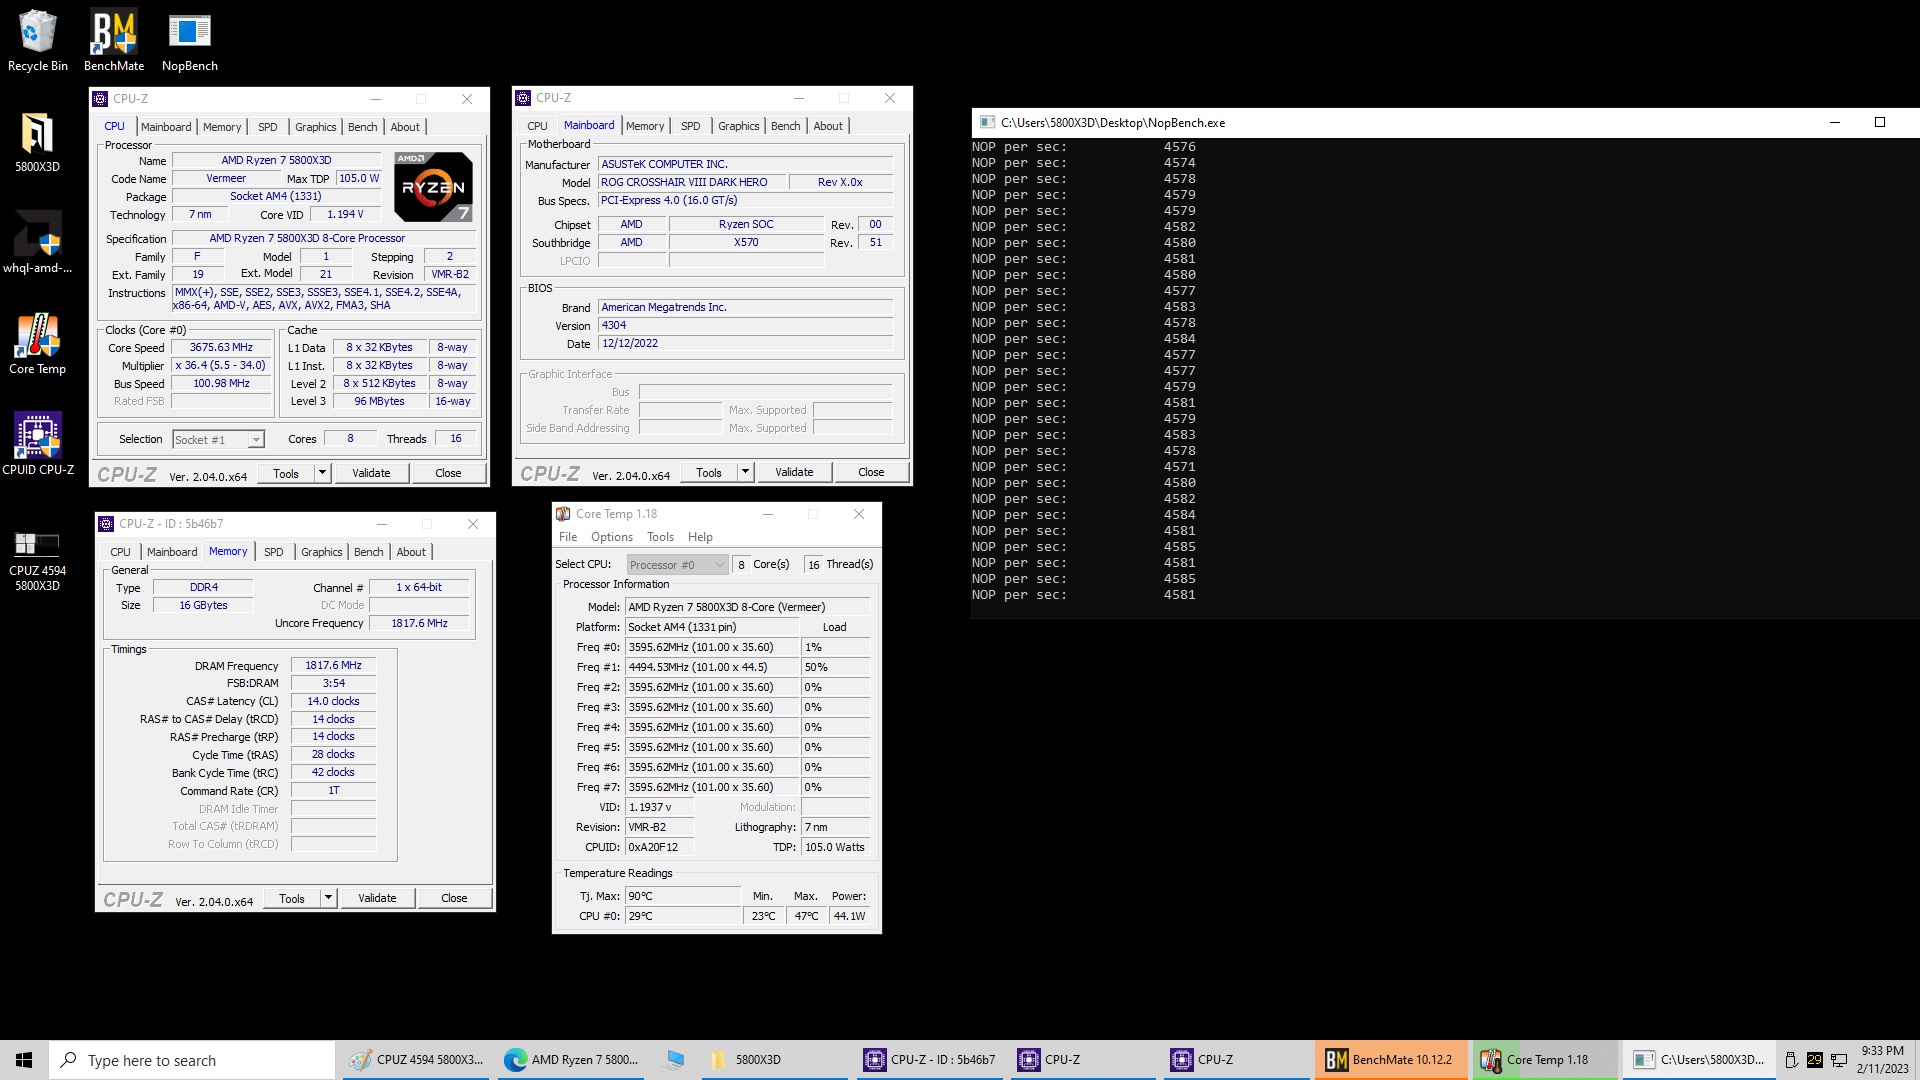Open the Tools dropdown arrow in CPU-Z Mainboard window
Image resolution: width=1920 pixels, height=1080 pixels.
tap(745, 472)
